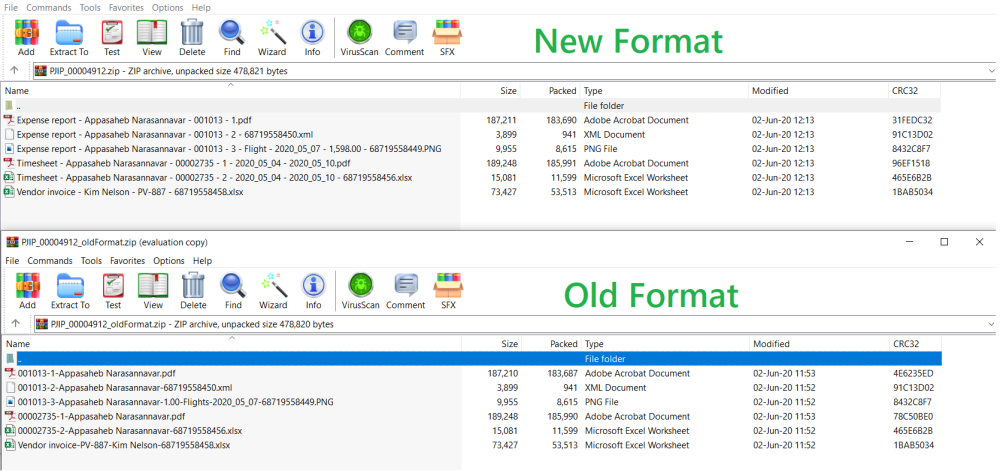The image size is (1000, 474).
Task: Click SFX icon in top window toolbar
Action: click(447, 37)
